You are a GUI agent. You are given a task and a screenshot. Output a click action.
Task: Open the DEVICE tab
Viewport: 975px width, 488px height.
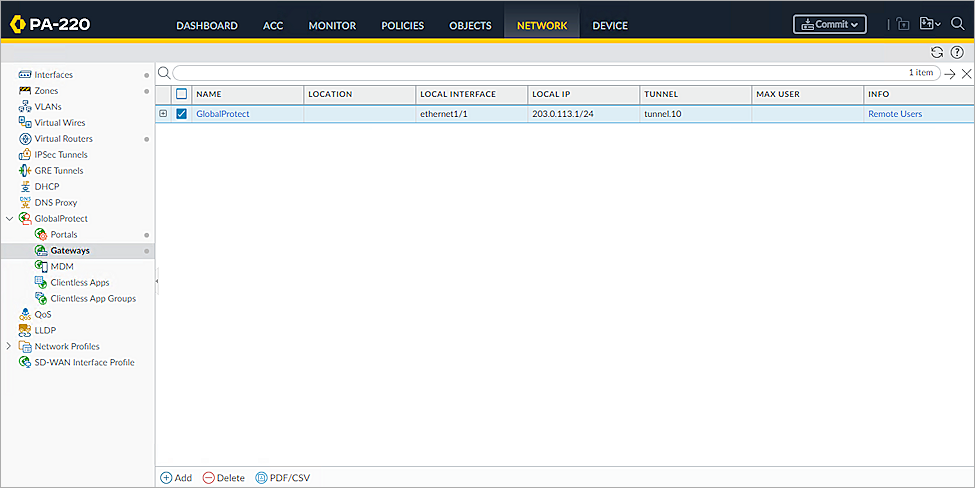click(610, 25)
